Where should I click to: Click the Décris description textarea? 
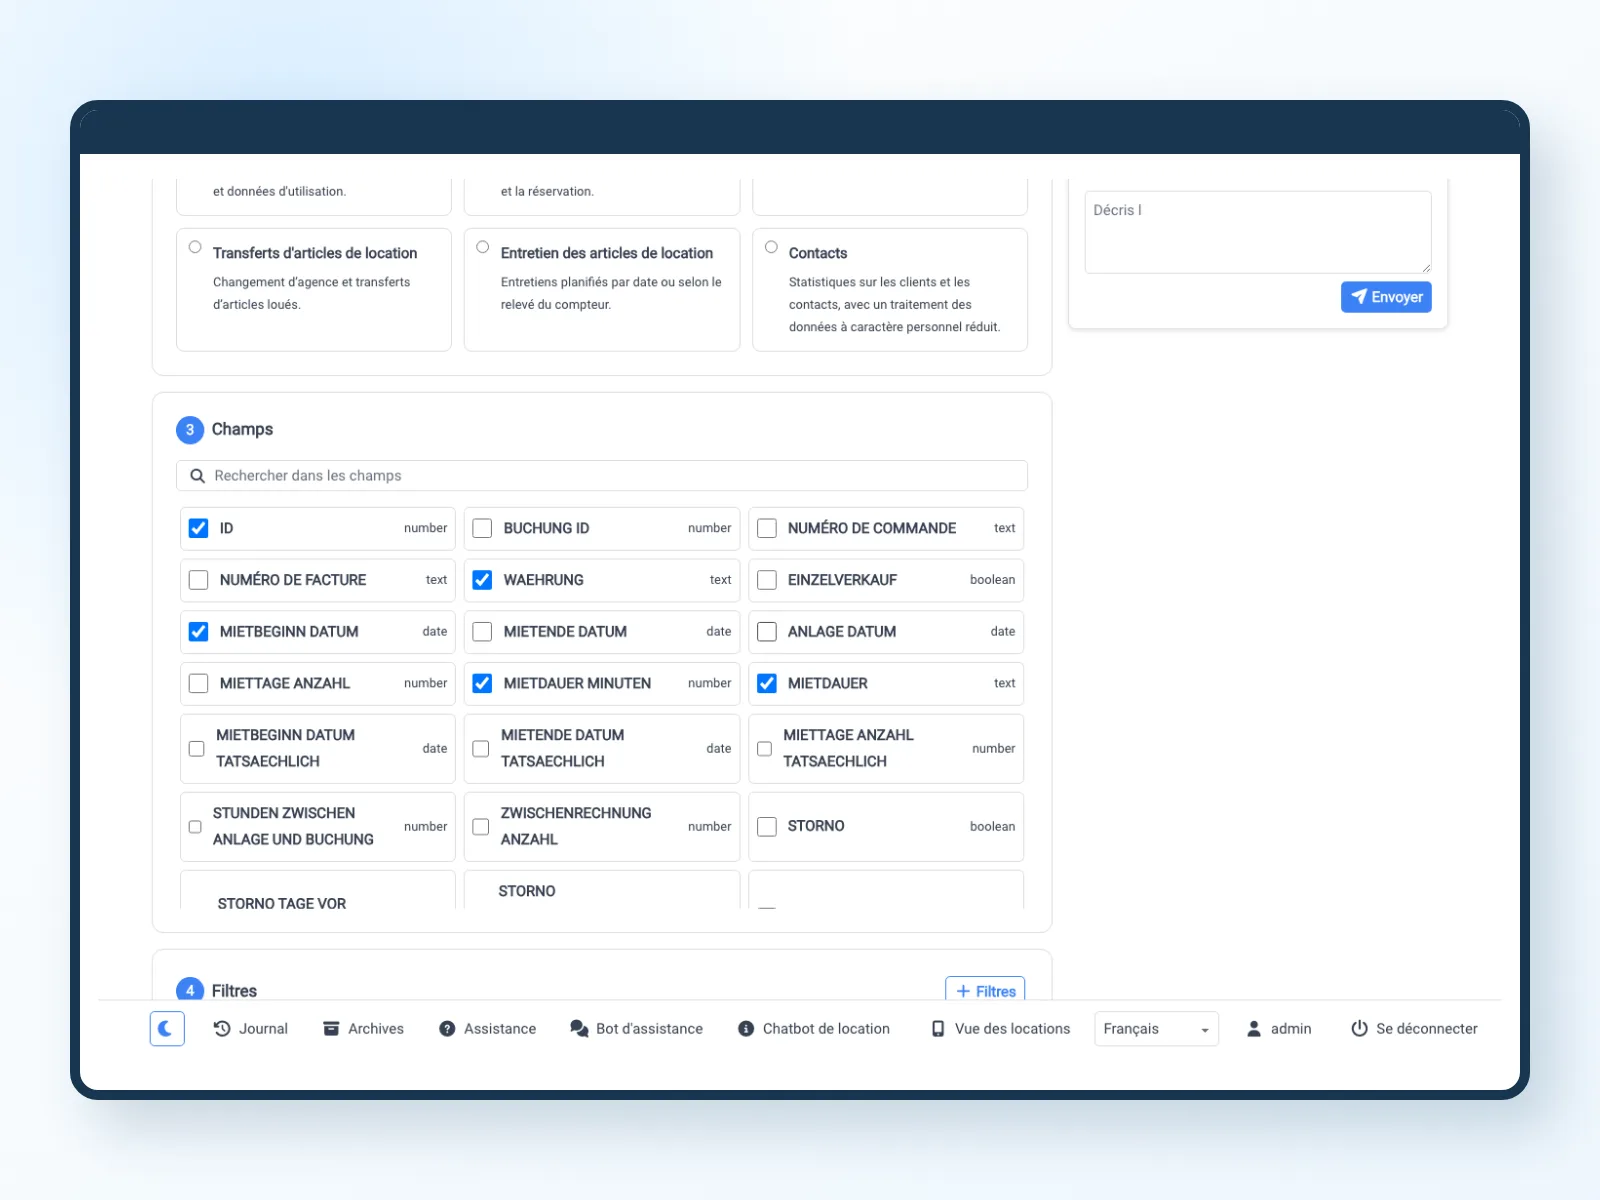pos(1258,232)
